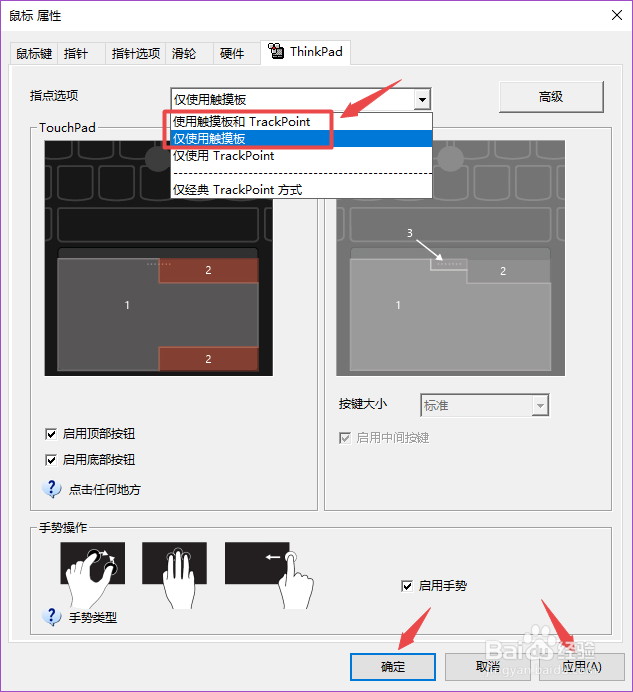Toggle 启用底部按钮 checkbox
Screen dimensions: 633x692
(51, 460)
